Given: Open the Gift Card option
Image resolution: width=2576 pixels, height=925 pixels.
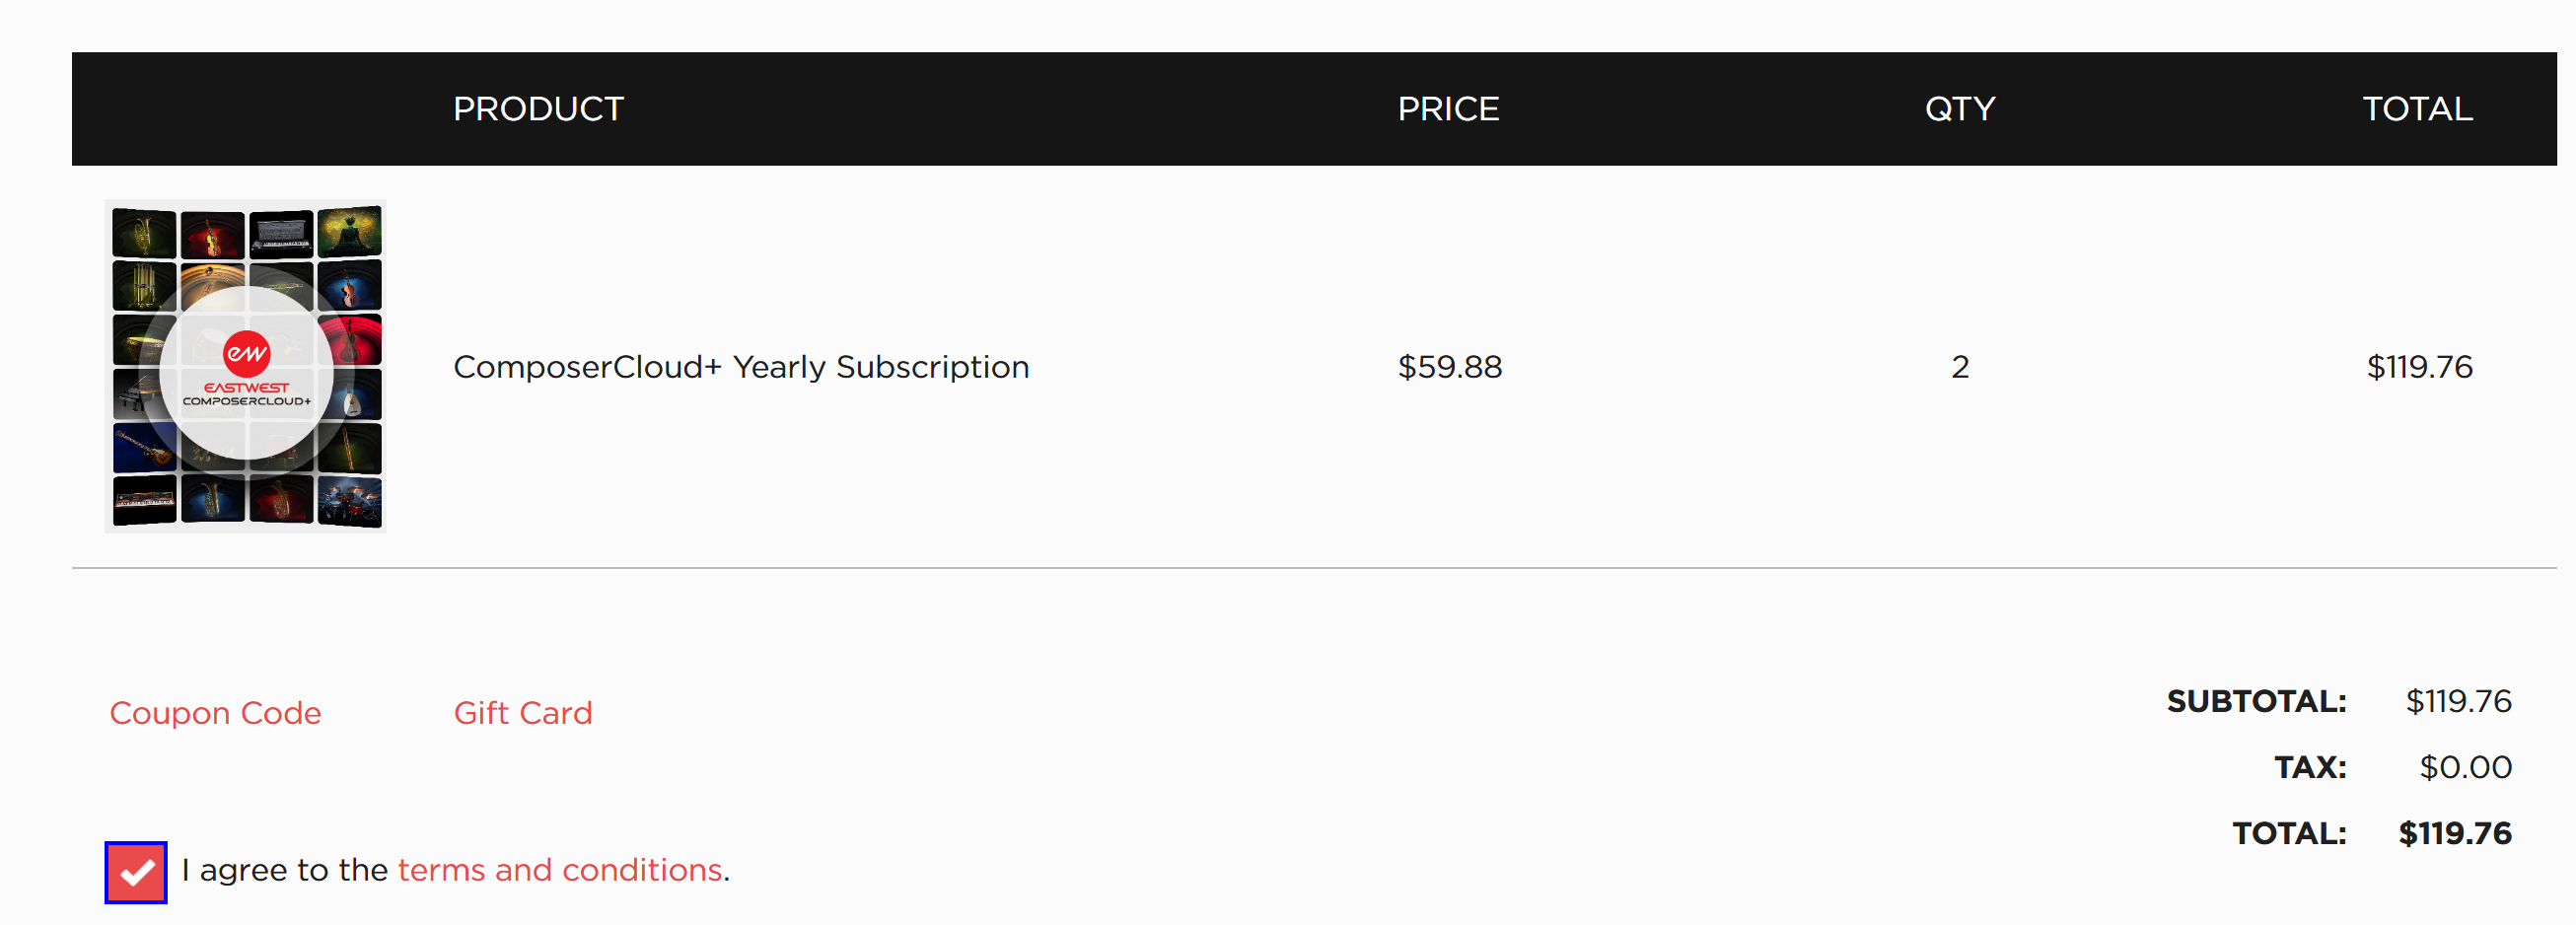Looking at the screenshot, I should coord(522,713).
